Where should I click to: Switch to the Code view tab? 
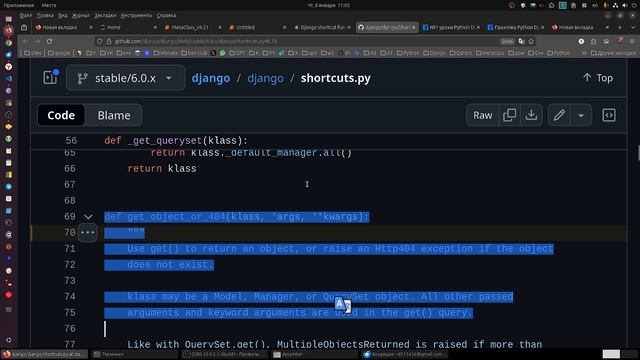tap(61, 115)
